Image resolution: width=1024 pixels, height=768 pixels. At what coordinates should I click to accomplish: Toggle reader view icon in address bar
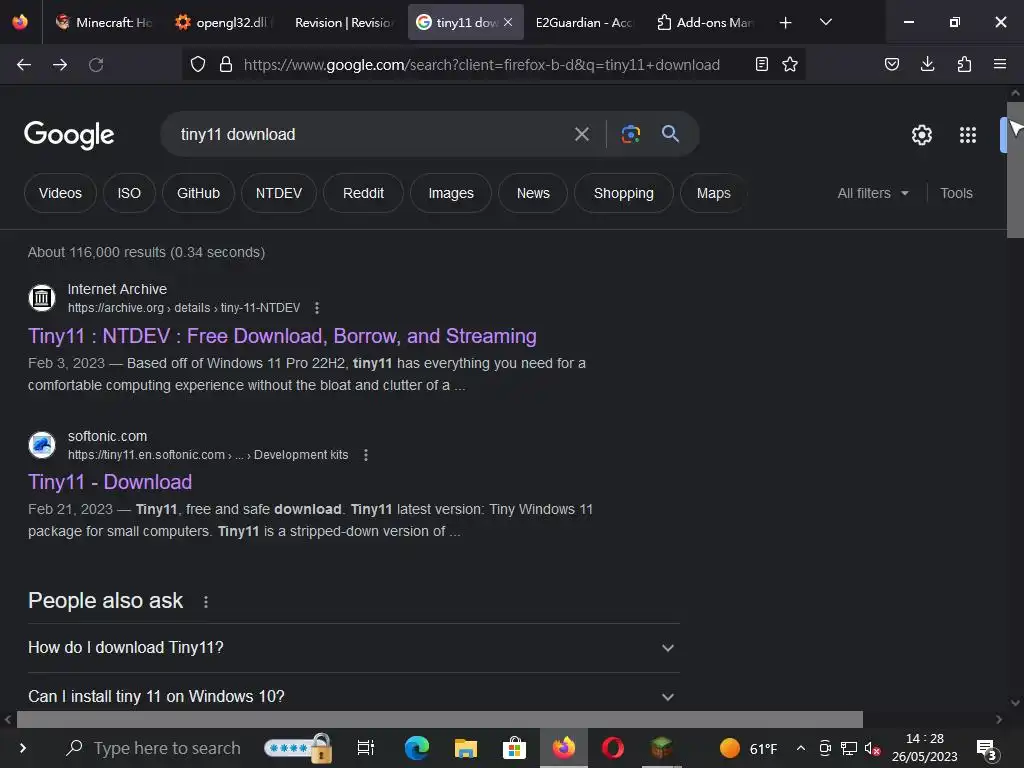click(761, 64)
